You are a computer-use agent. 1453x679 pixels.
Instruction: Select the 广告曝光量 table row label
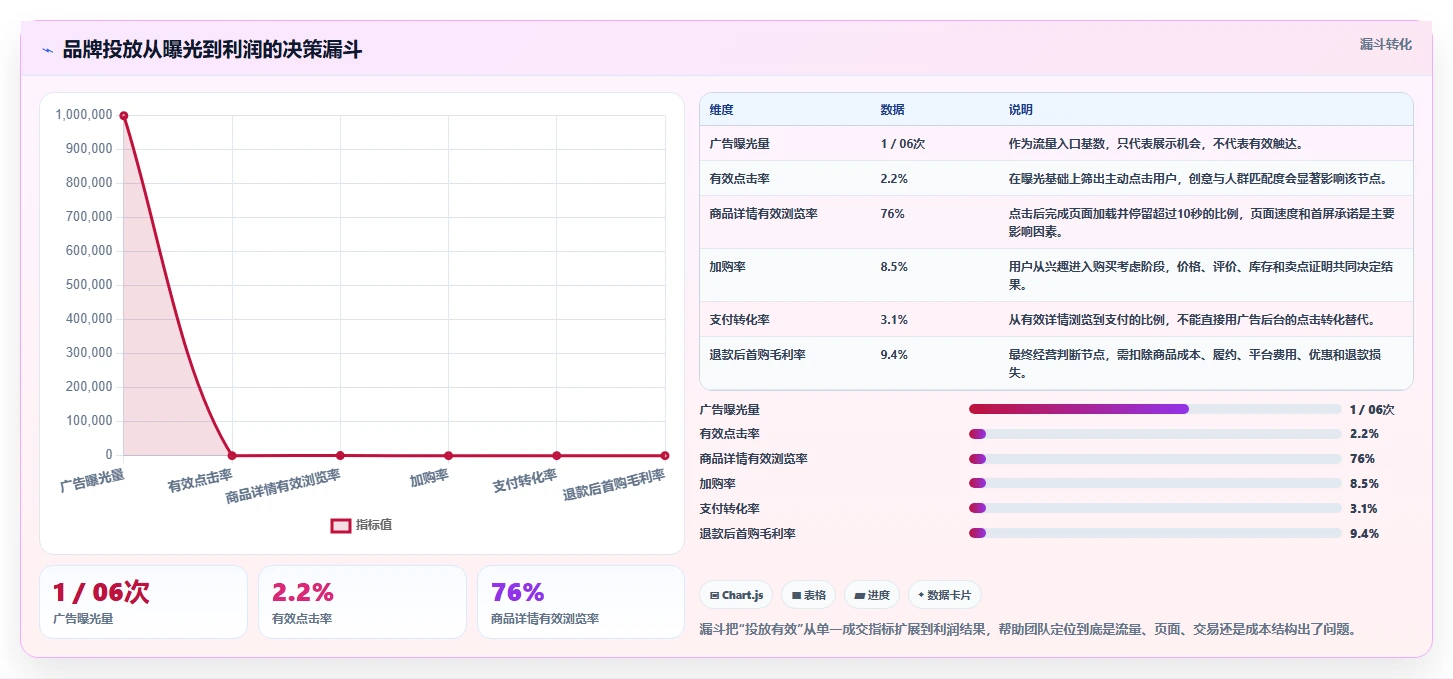click(x=739, y=144)
